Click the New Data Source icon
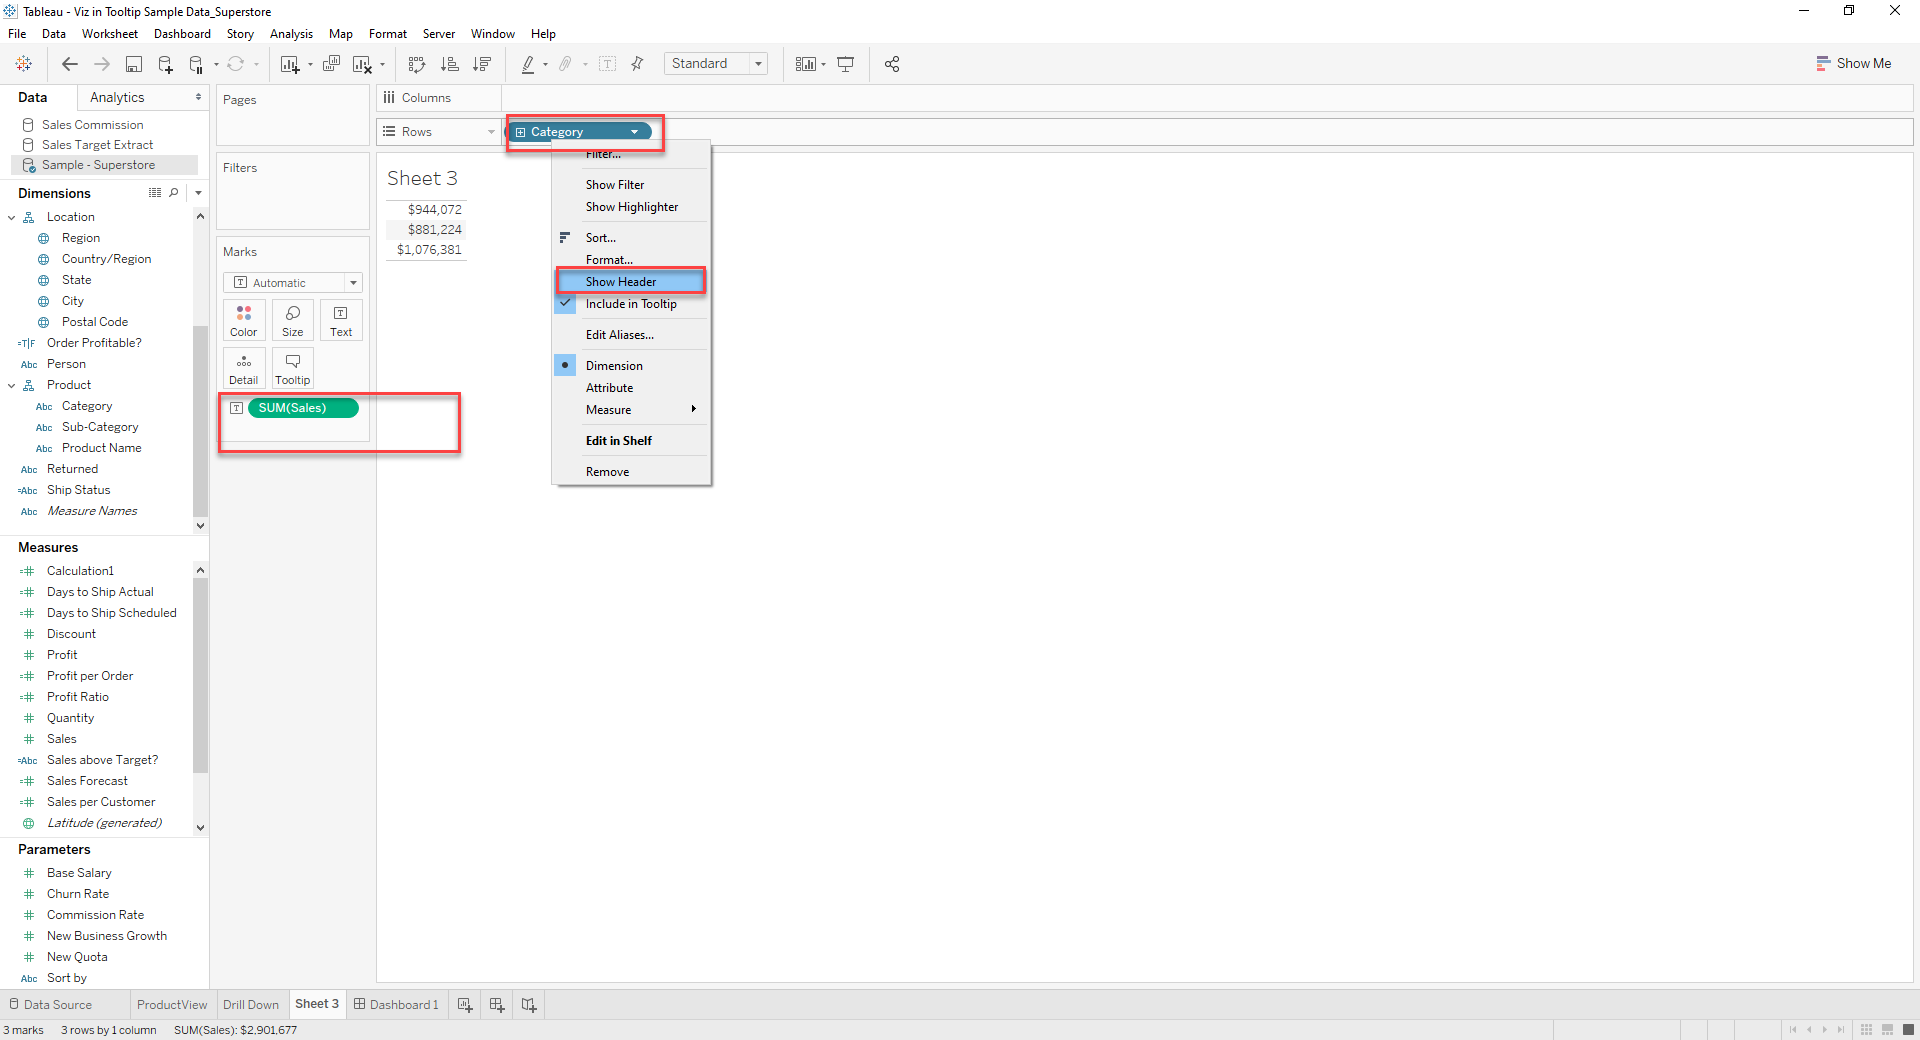 (x=165, y=64)
